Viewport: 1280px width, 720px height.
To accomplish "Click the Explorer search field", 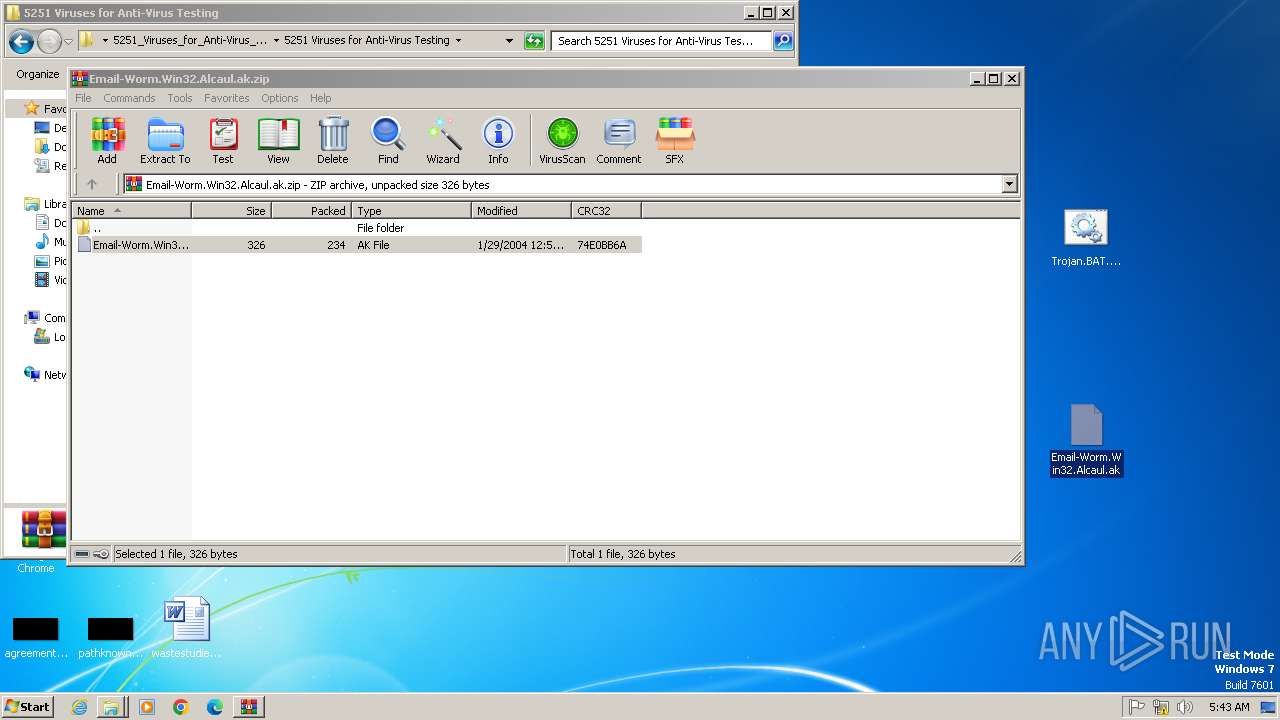I will (x=661, y=41).
